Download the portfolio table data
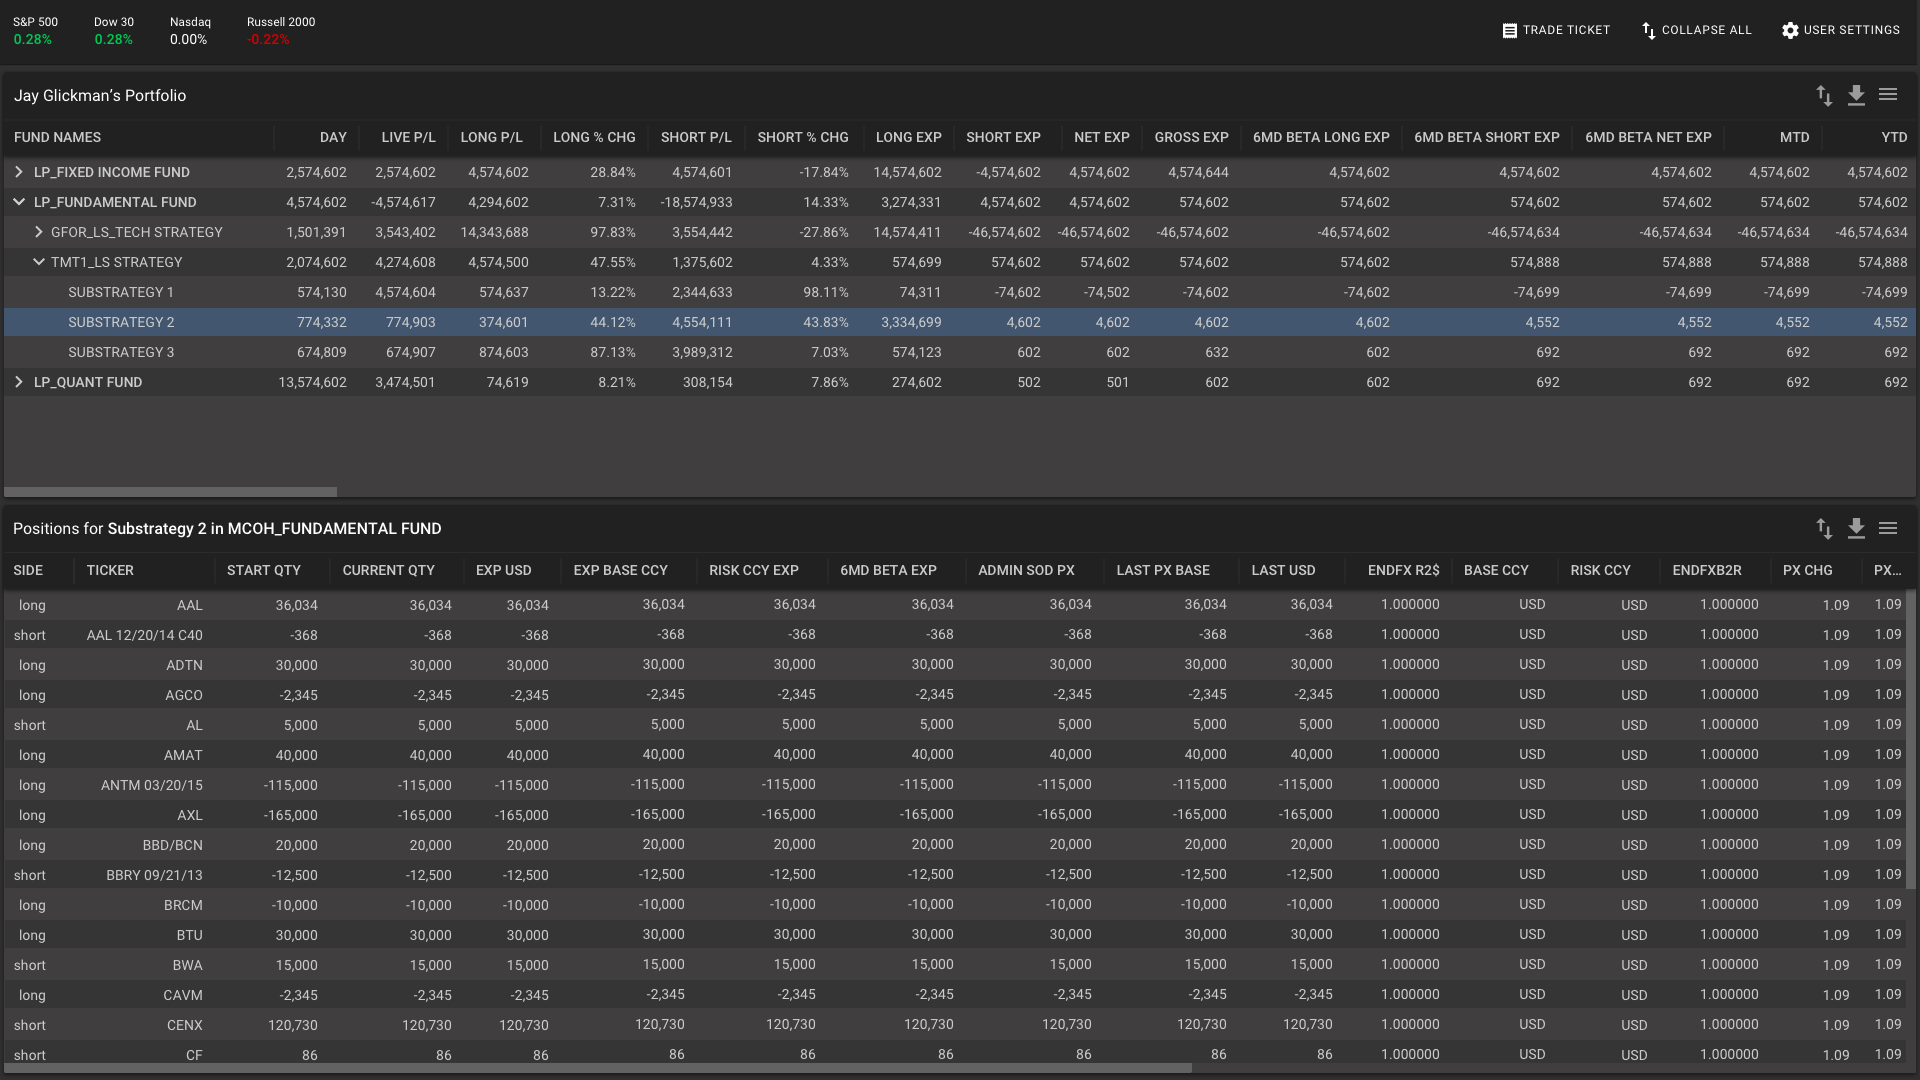 click(x=1856, y=95)
